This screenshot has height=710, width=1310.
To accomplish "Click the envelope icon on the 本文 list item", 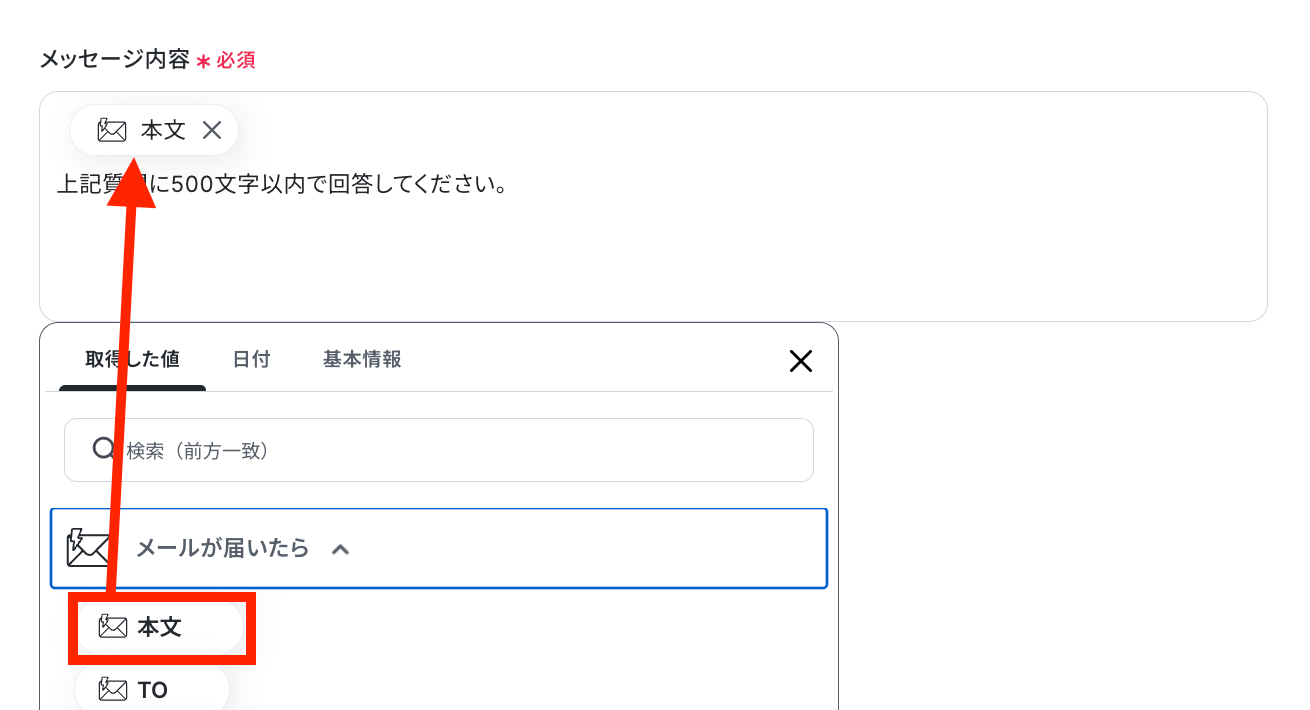I will coord(113,627).
